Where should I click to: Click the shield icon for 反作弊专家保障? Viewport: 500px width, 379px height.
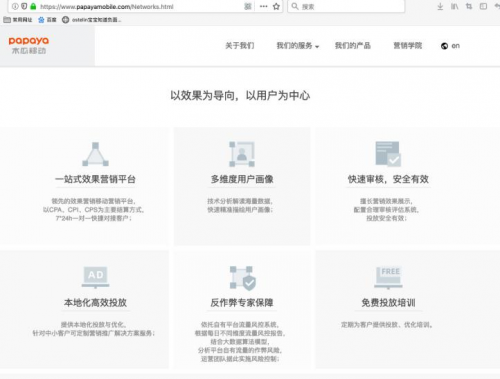(243, 278)
